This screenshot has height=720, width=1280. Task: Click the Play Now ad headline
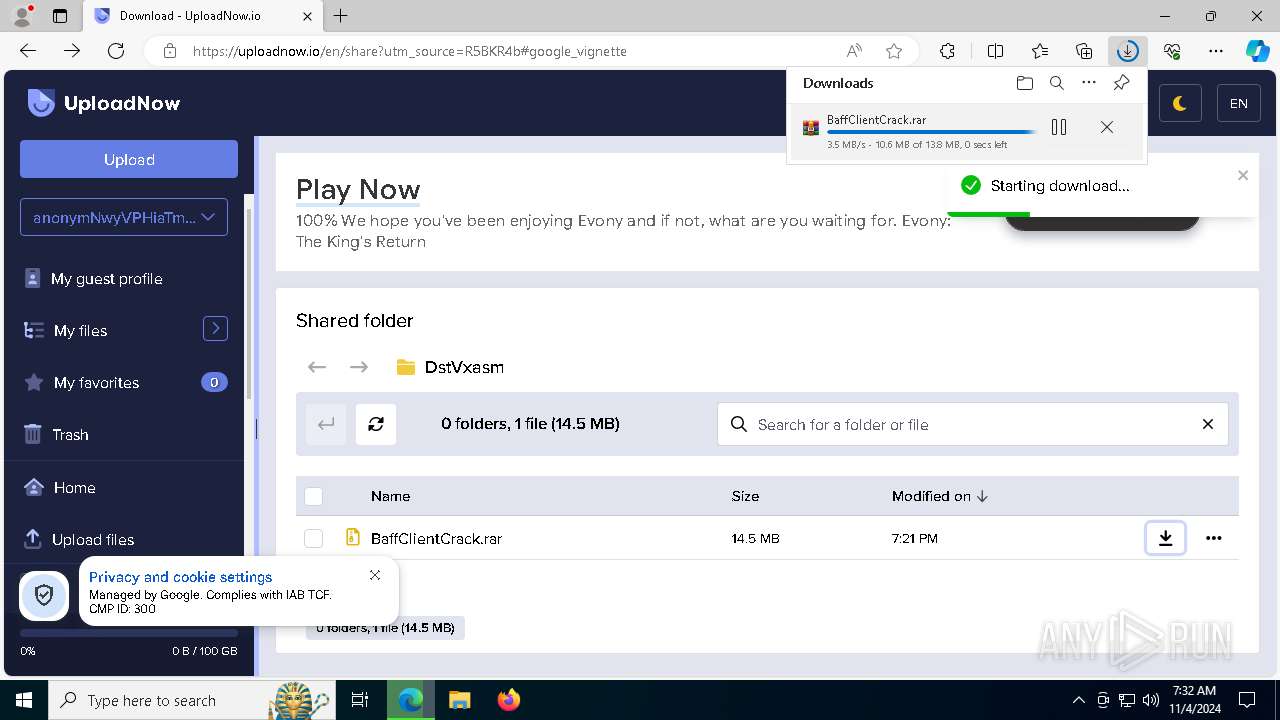[x=358, y=189]
